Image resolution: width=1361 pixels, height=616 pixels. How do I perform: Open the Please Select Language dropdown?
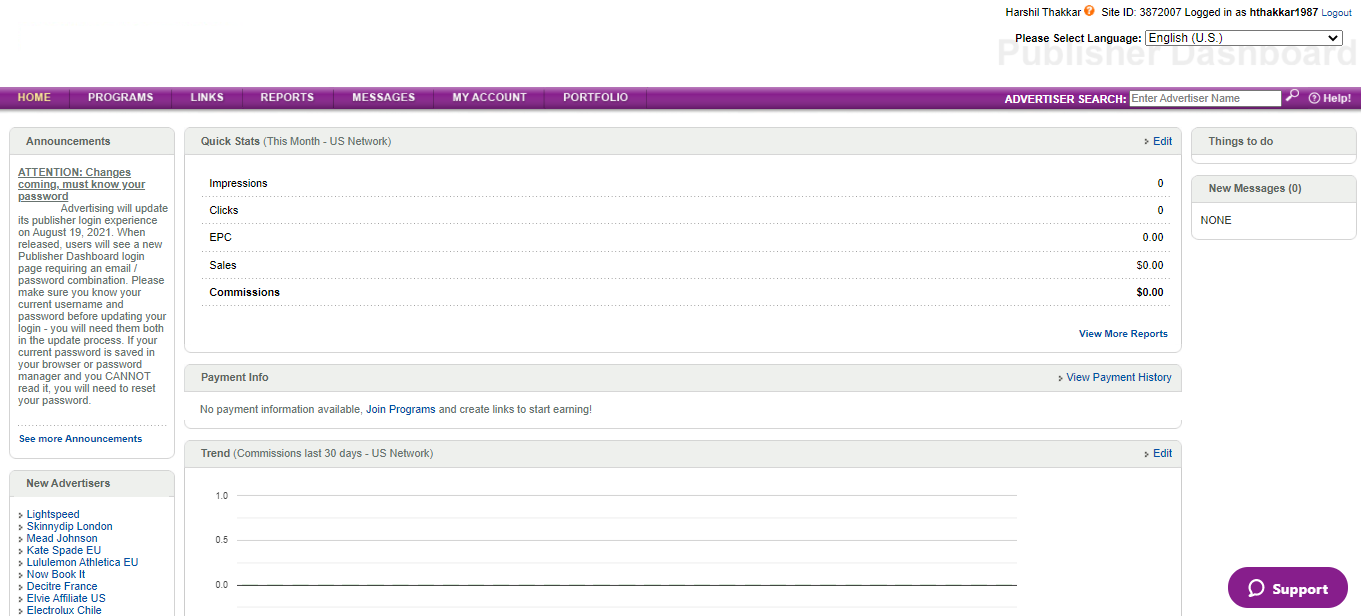(1243, 37)
